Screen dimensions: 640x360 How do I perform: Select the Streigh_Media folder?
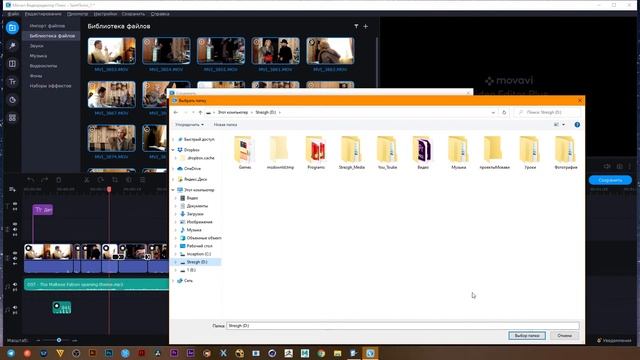tap(351, 153)
